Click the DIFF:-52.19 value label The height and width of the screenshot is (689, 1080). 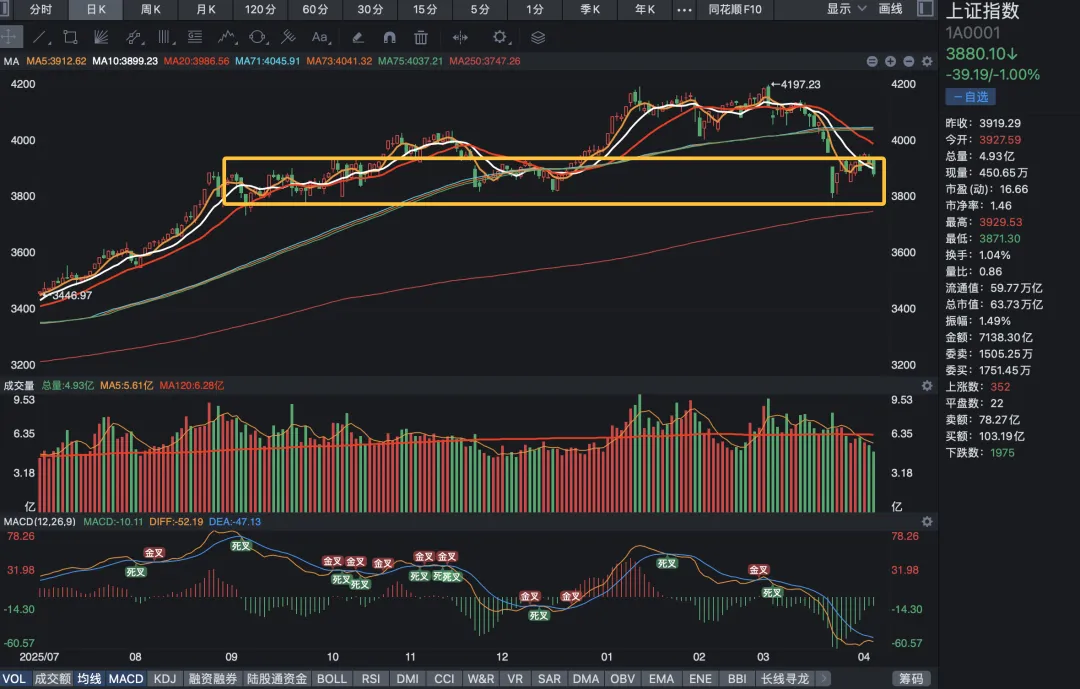[176, 522]
